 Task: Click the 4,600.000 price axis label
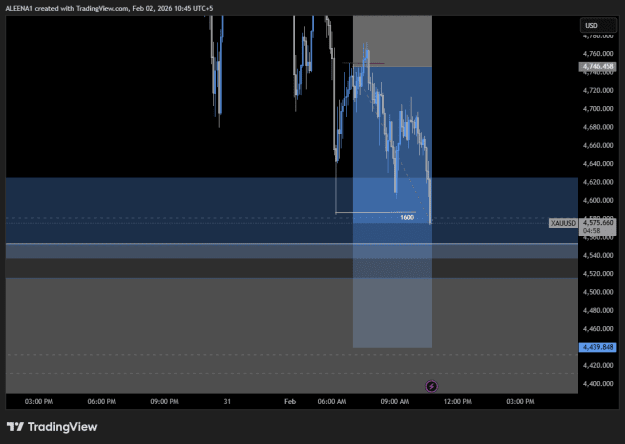pos(598,200)
